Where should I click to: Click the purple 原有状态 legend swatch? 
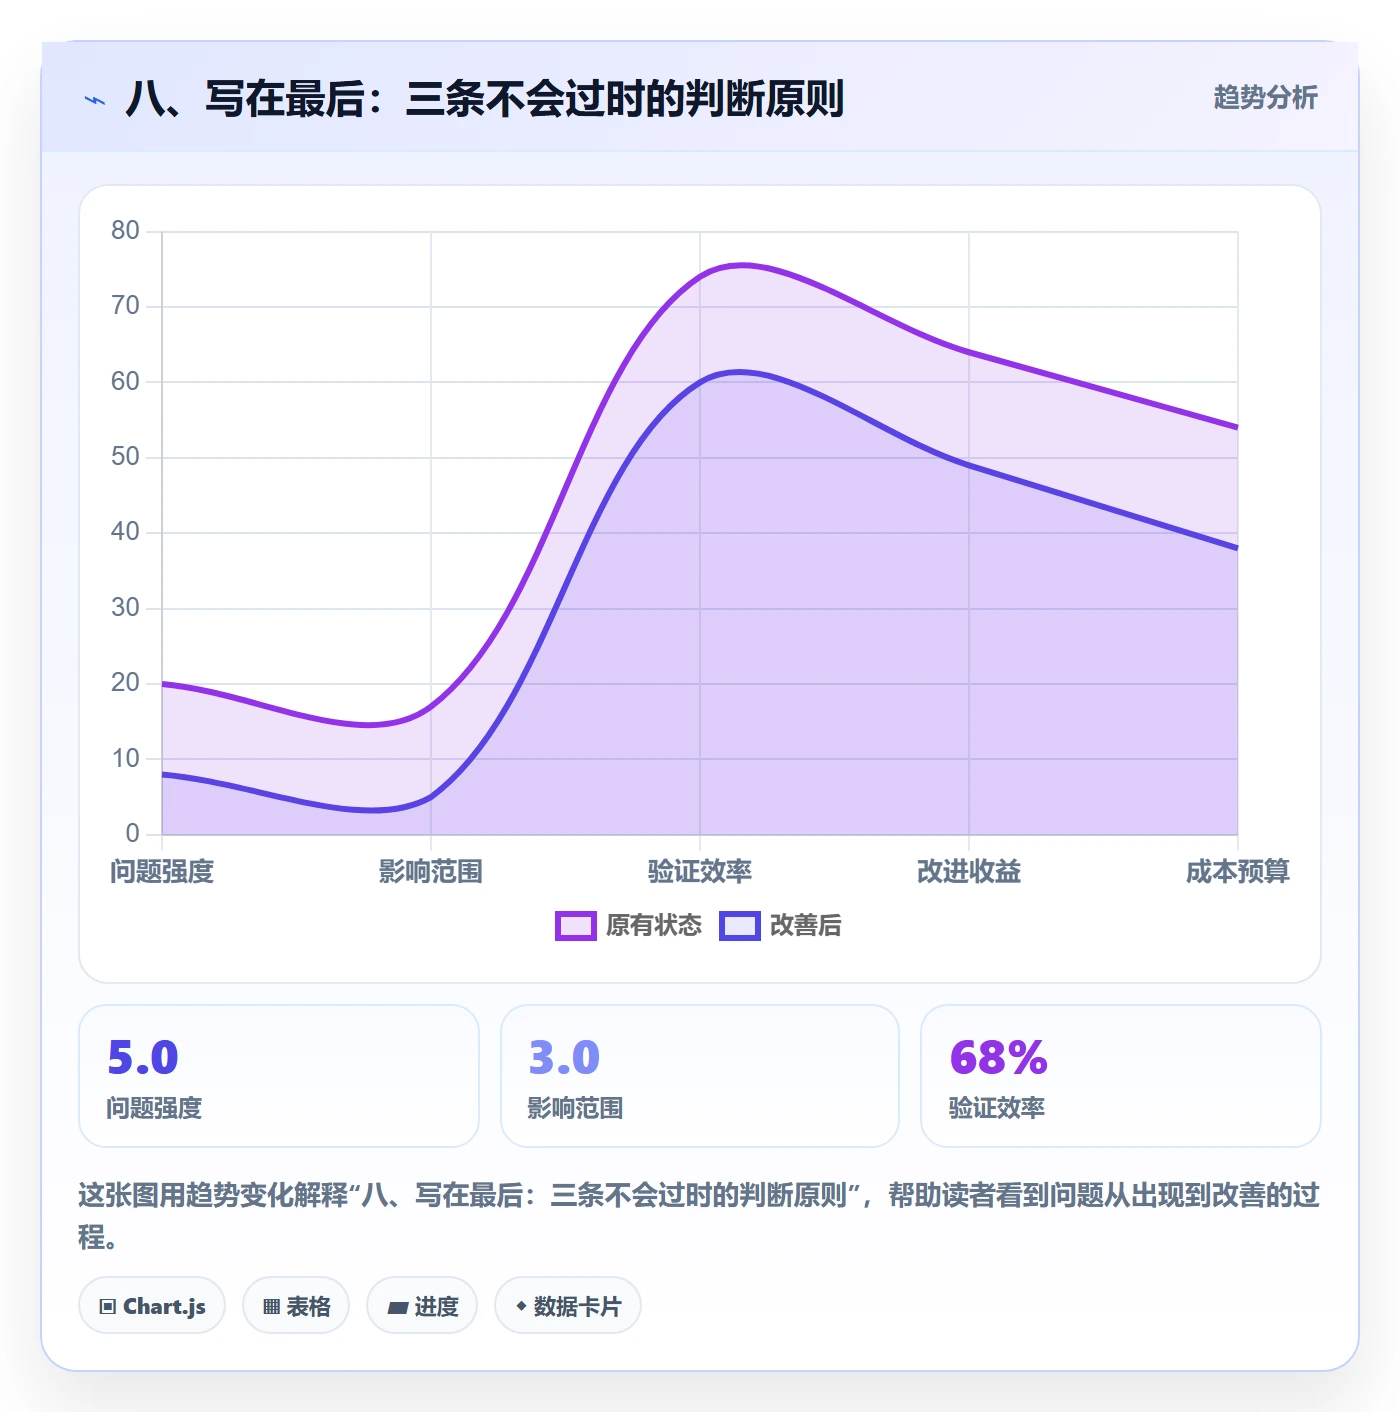tap(576, 926)
